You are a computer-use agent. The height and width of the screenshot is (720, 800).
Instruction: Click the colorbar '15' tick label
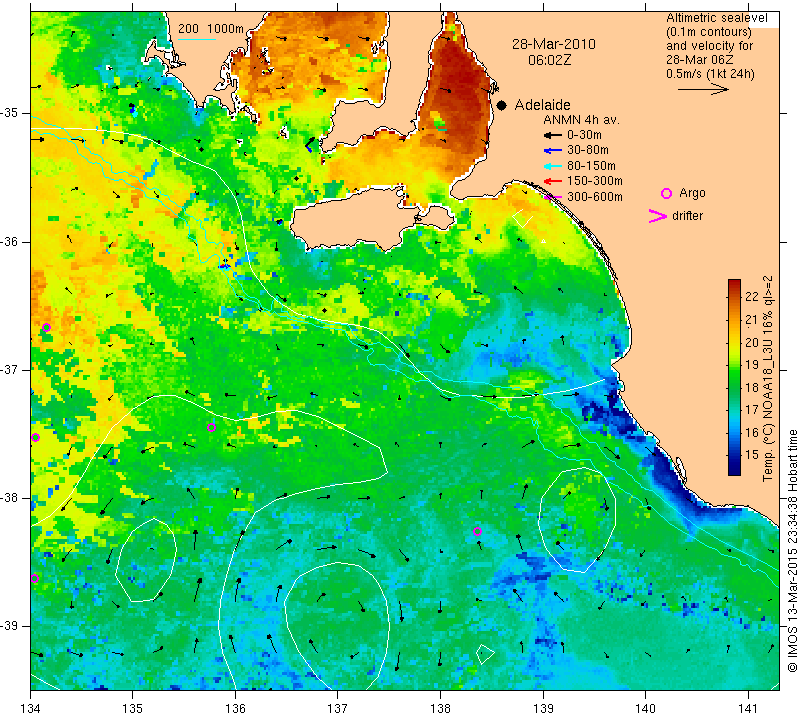752,455
